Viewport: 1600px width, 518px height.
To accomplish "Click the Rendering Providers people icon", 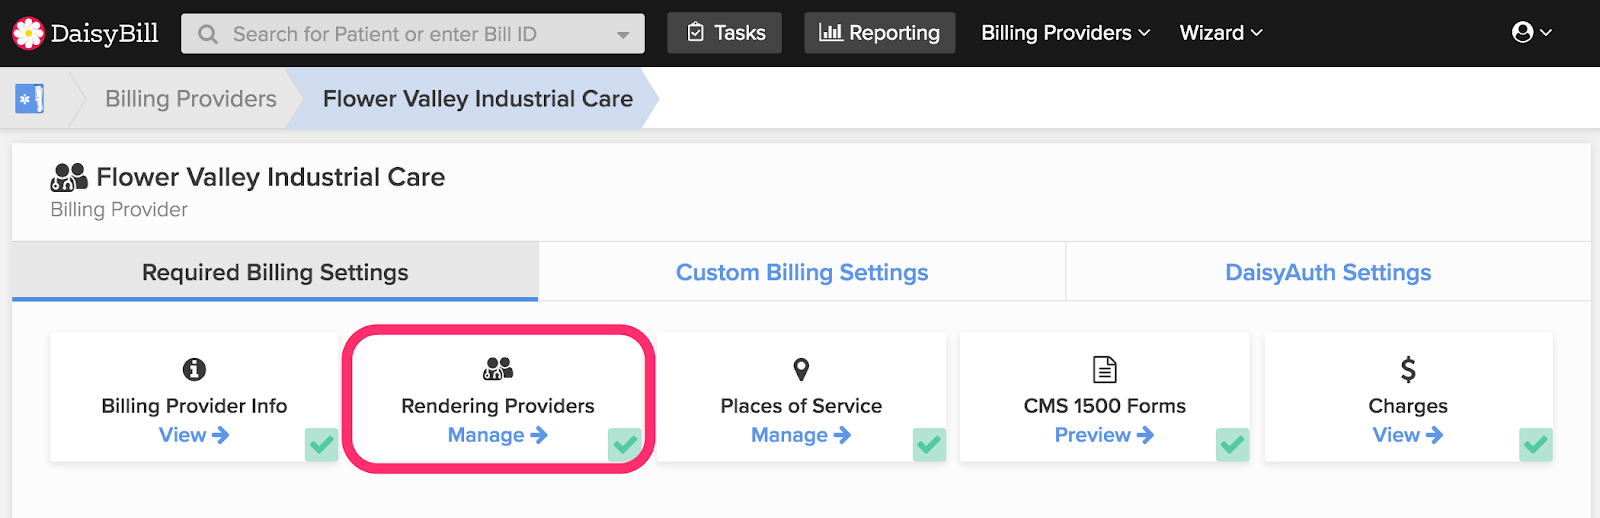I will (498, 369).
